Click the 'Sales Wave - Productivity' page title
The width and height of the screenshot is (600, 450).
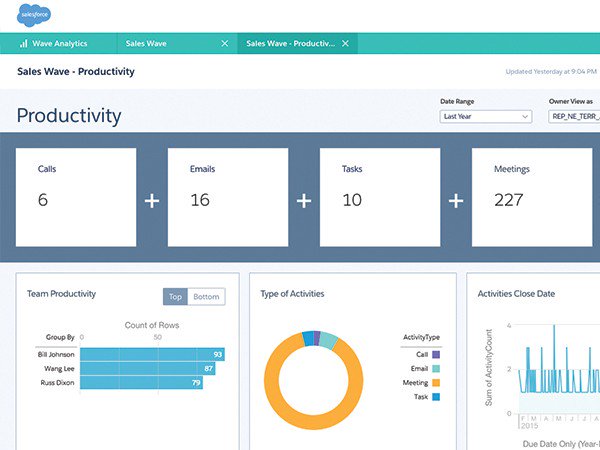click(x=76, y=72)
